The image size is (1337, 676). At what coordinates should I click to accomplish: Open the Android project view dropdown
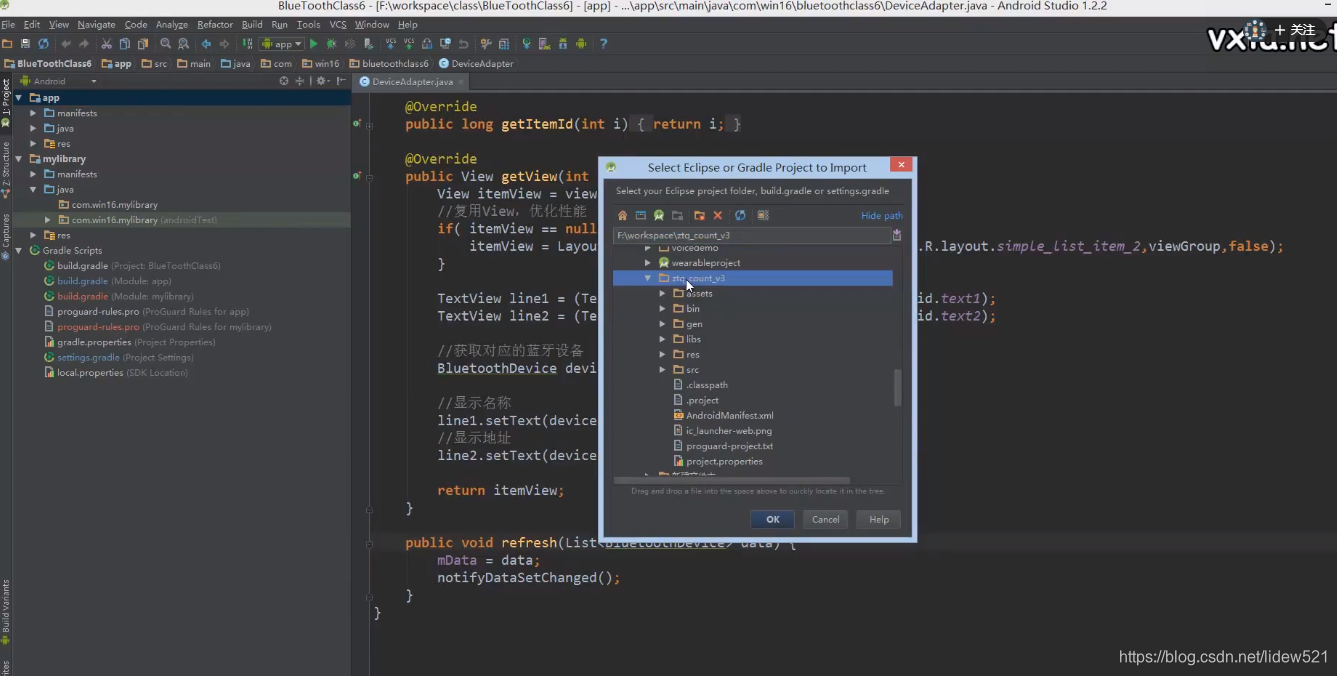[x=60, y=81]
